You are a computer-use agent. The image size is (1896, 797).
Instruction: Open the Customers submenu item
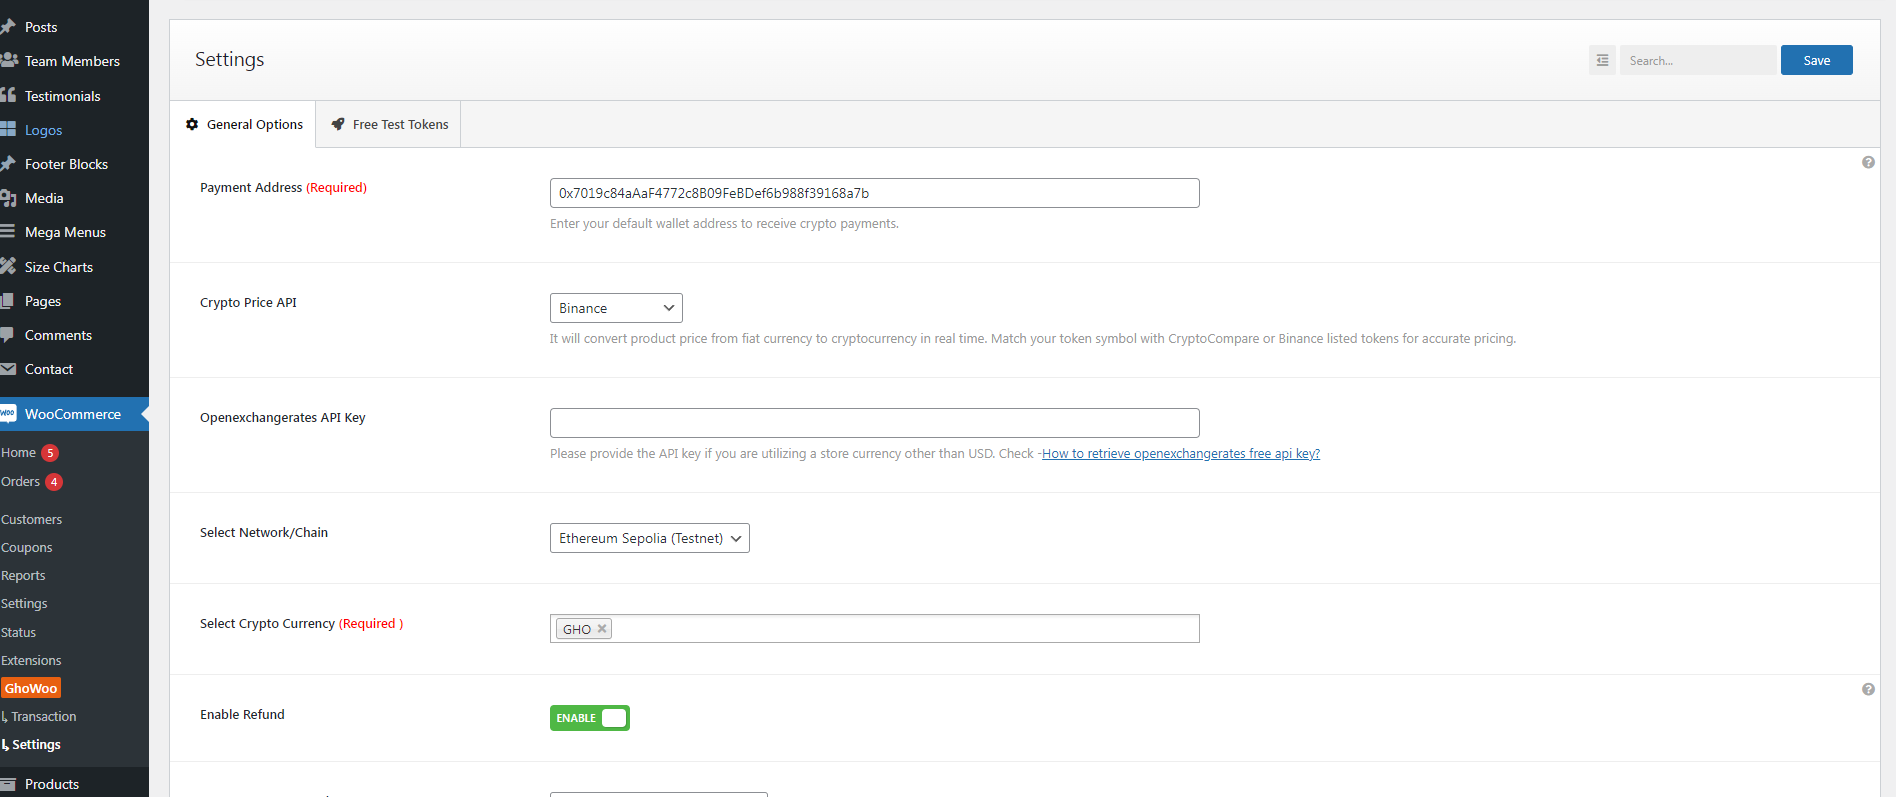(x=31, y=519)
